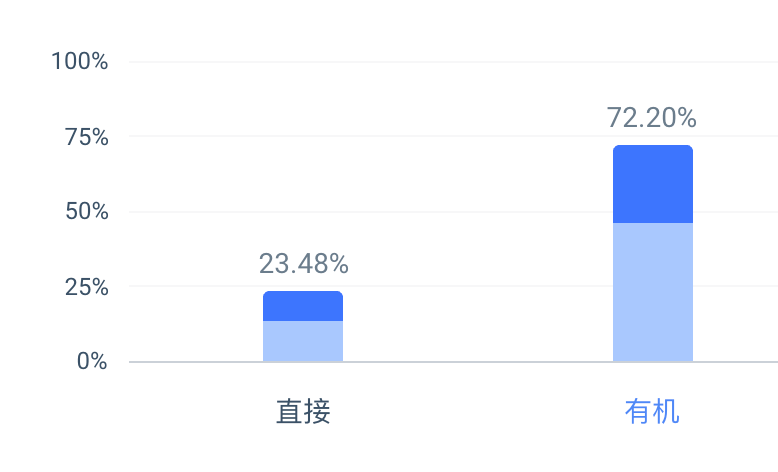Select the dark blue segment of 直接 bar
The width and height of the screenshot is (778, 472).
(303, 306)
